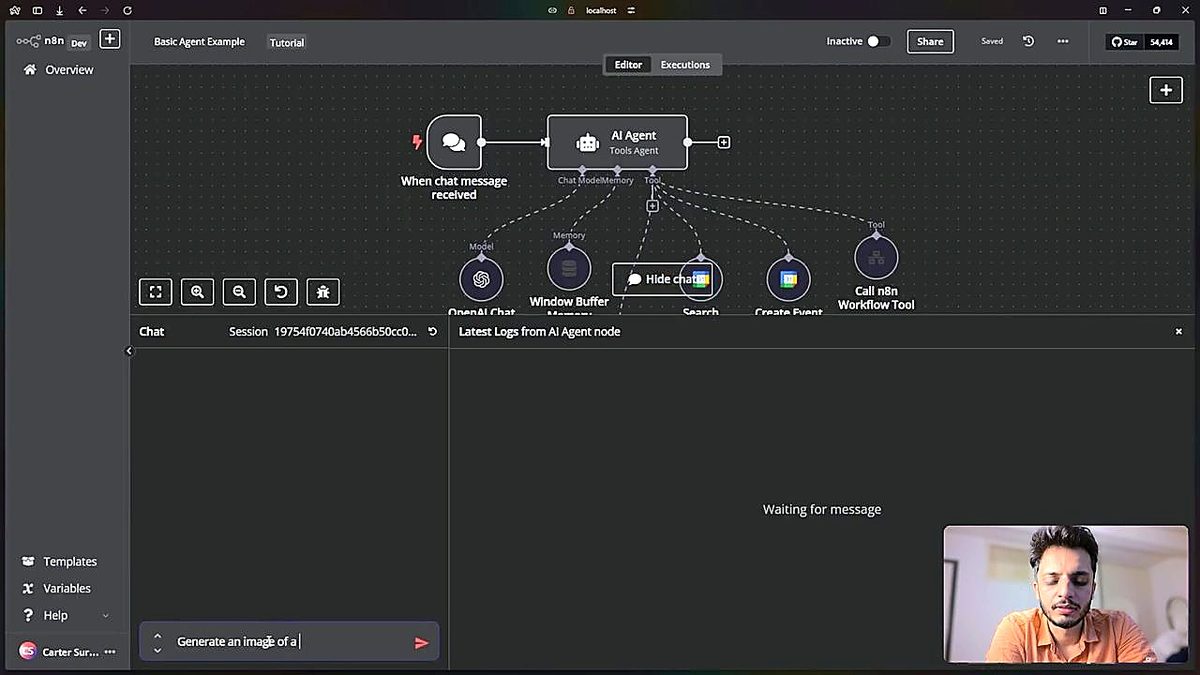This screenshot has height=675, width=1200.
Task: Send the chat message with red arrow
Action: pyautogui.click(x=421, y=643)
